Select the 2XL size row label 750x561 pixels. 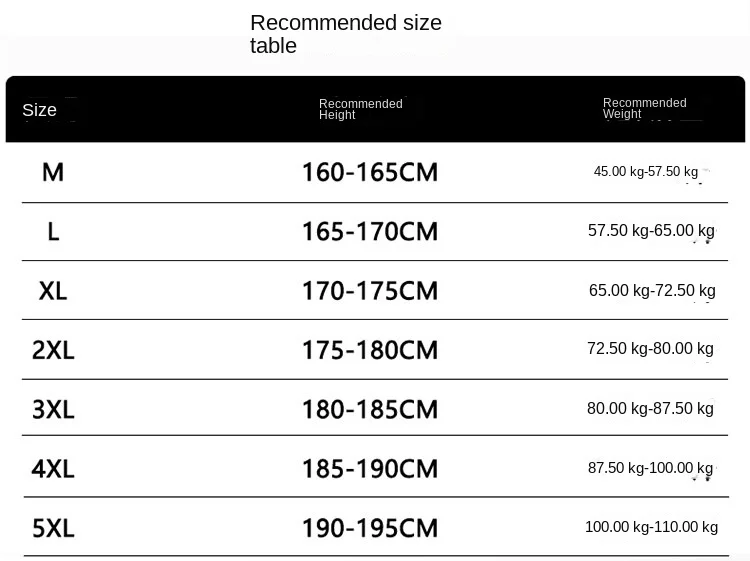pos(53,350)
